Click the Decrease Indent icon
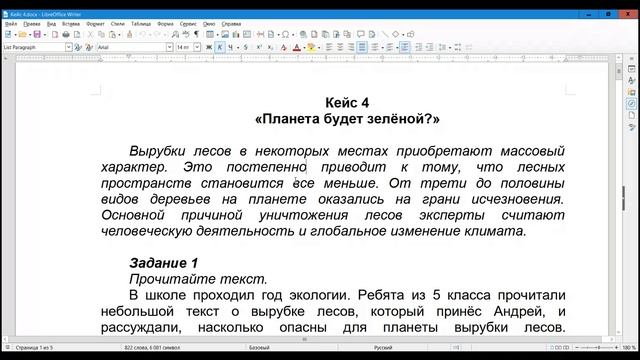The image size is (640, 360). point(429,48)
